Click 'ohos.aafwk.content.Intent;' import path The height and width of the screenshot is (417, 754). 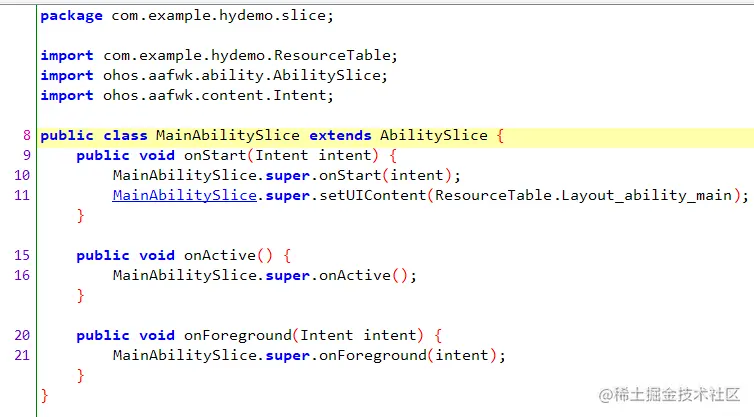(x=218, y=96)
